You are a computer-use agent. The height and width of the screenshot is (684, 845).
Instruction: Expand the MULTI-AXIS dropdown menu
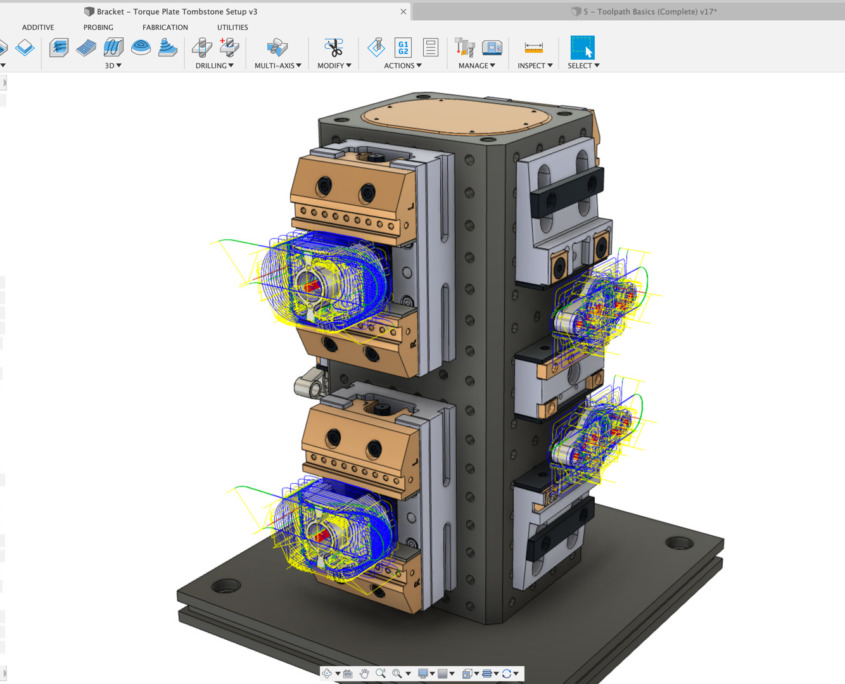coord(278,66)
